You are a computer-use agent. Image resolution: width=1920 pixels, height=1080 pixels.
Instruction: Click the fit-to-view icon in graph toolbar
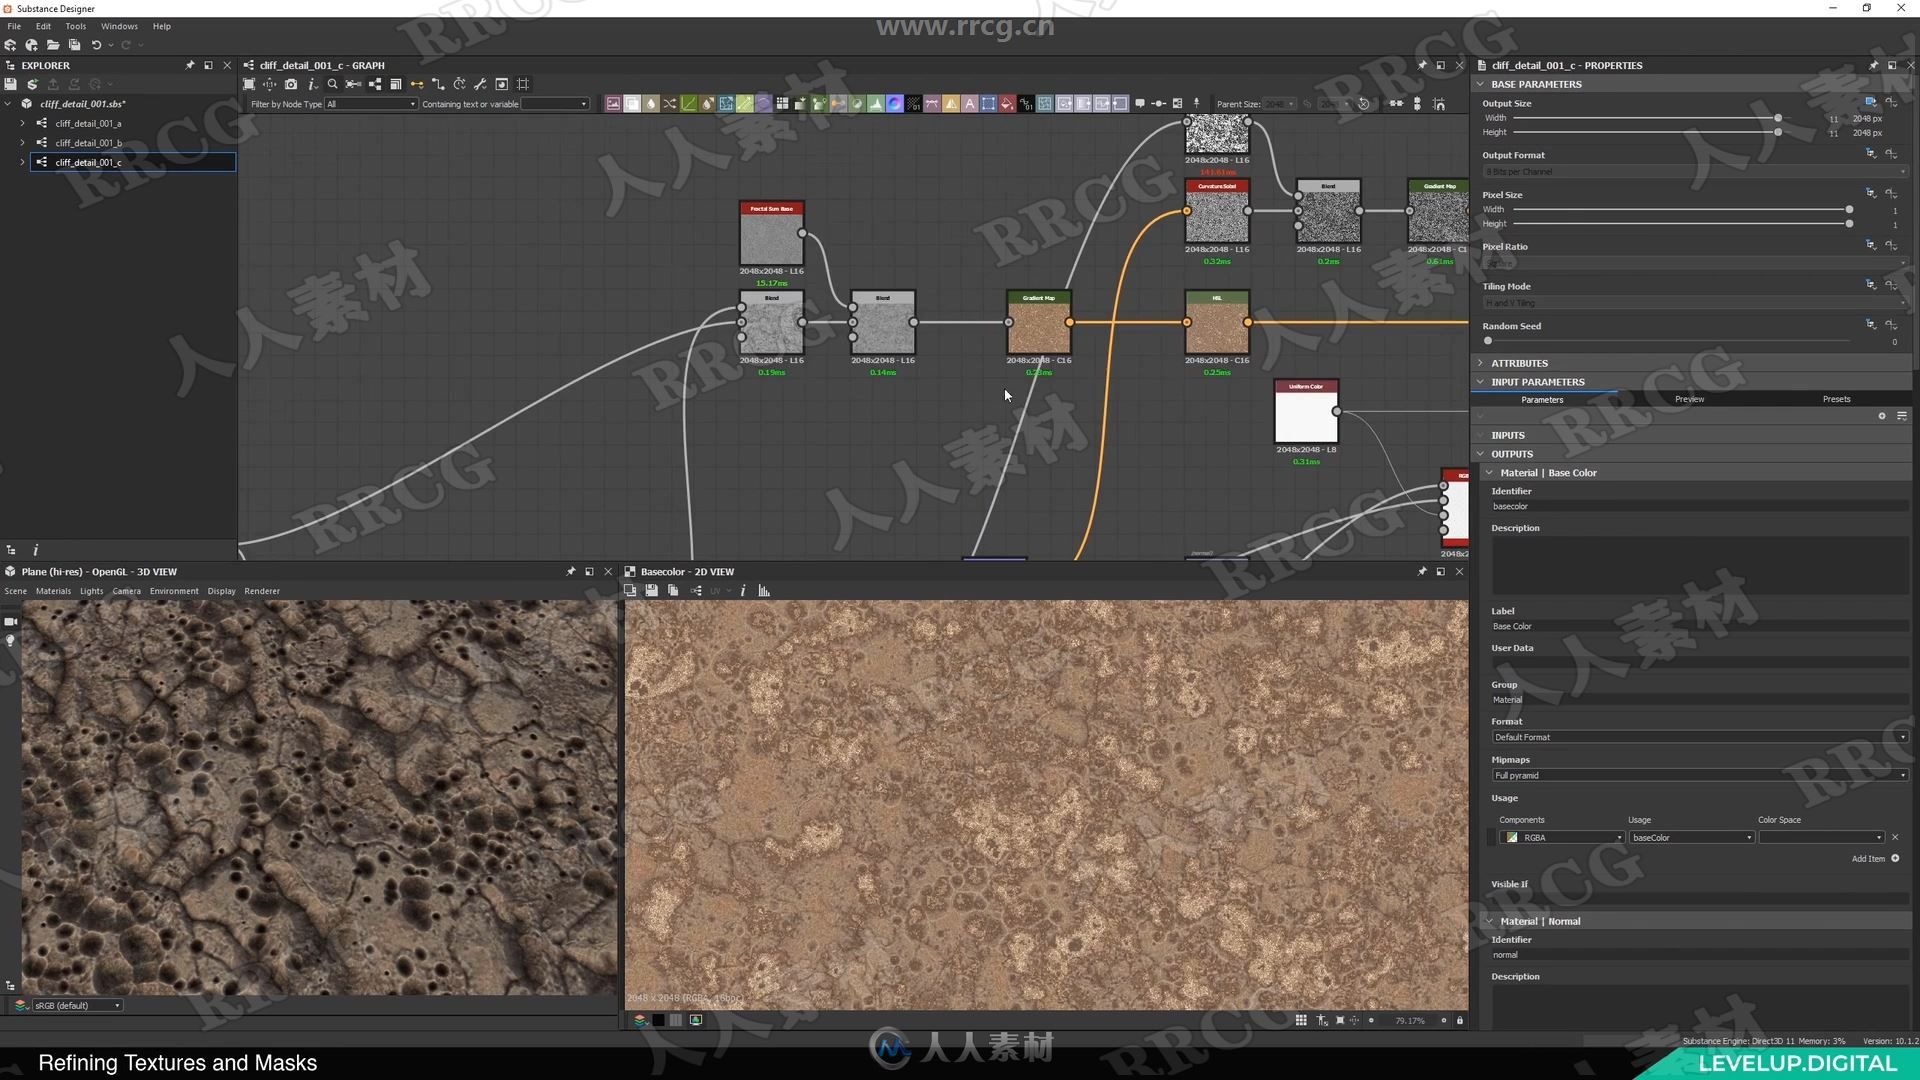pos(249,84)
